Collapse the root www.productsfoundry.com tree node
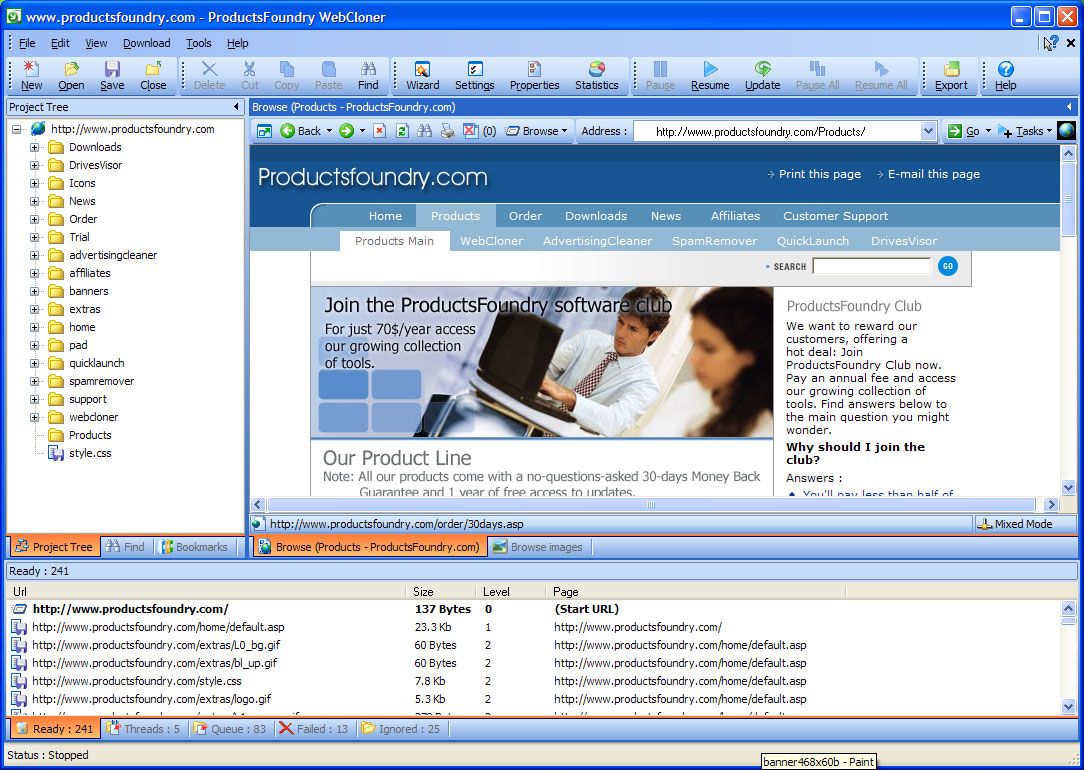The height and width of the screenshot is (770, 1084). tap(17, 129)
